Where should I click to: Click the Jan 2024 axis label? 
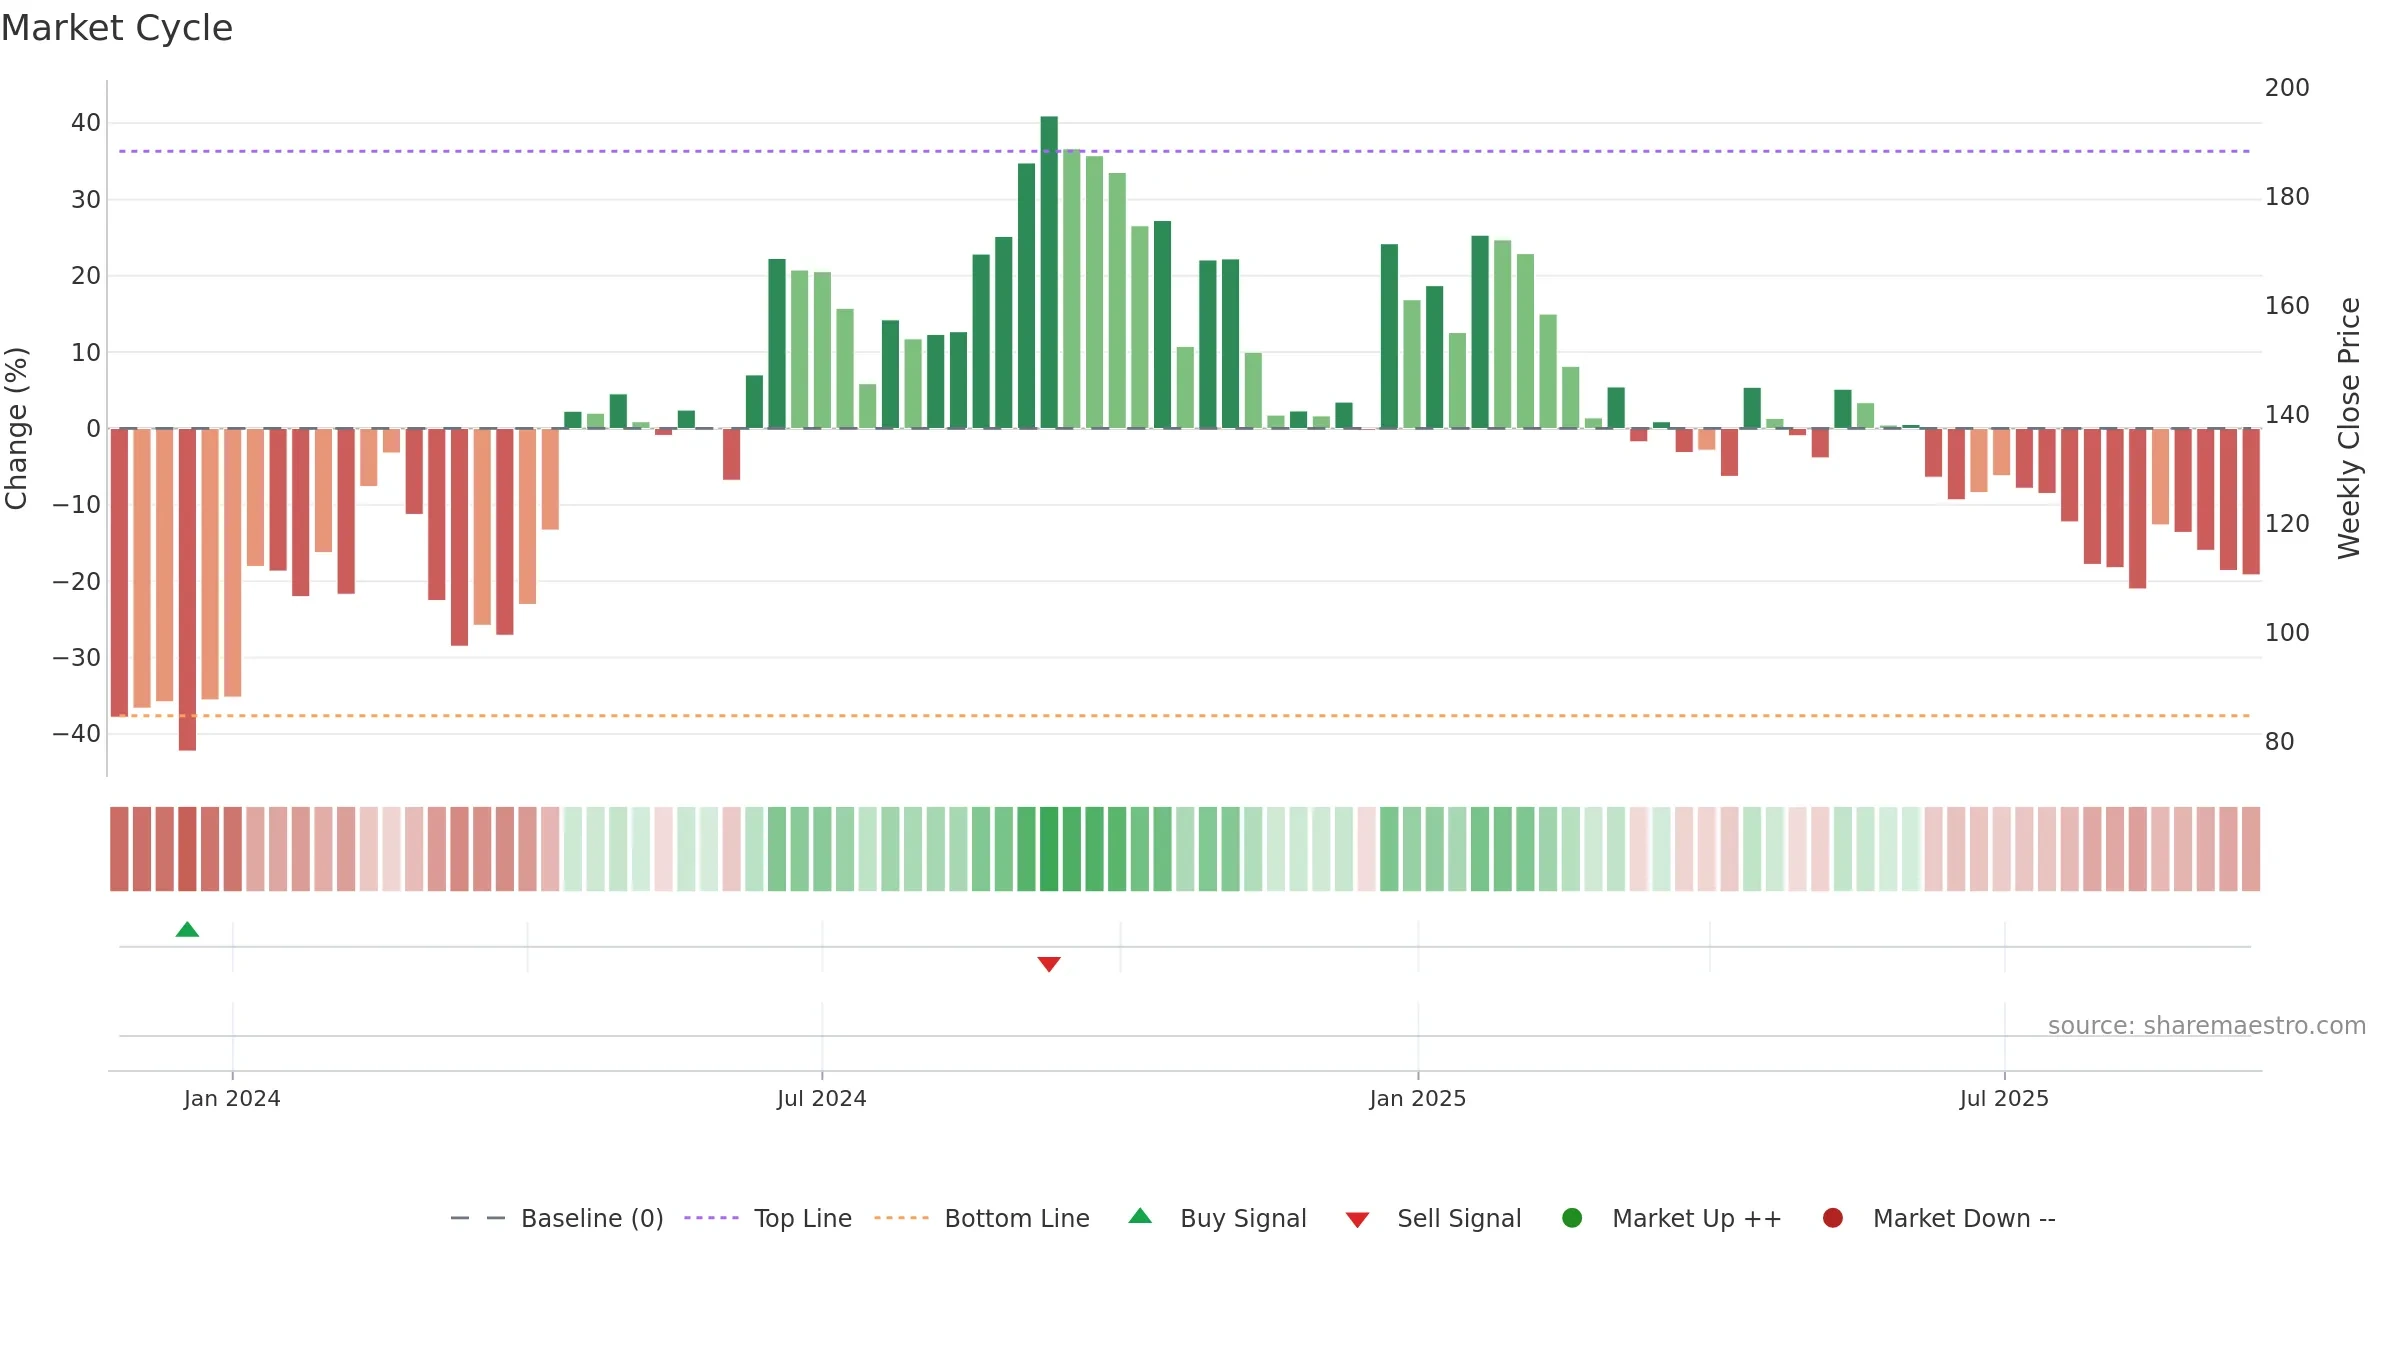232,1099
